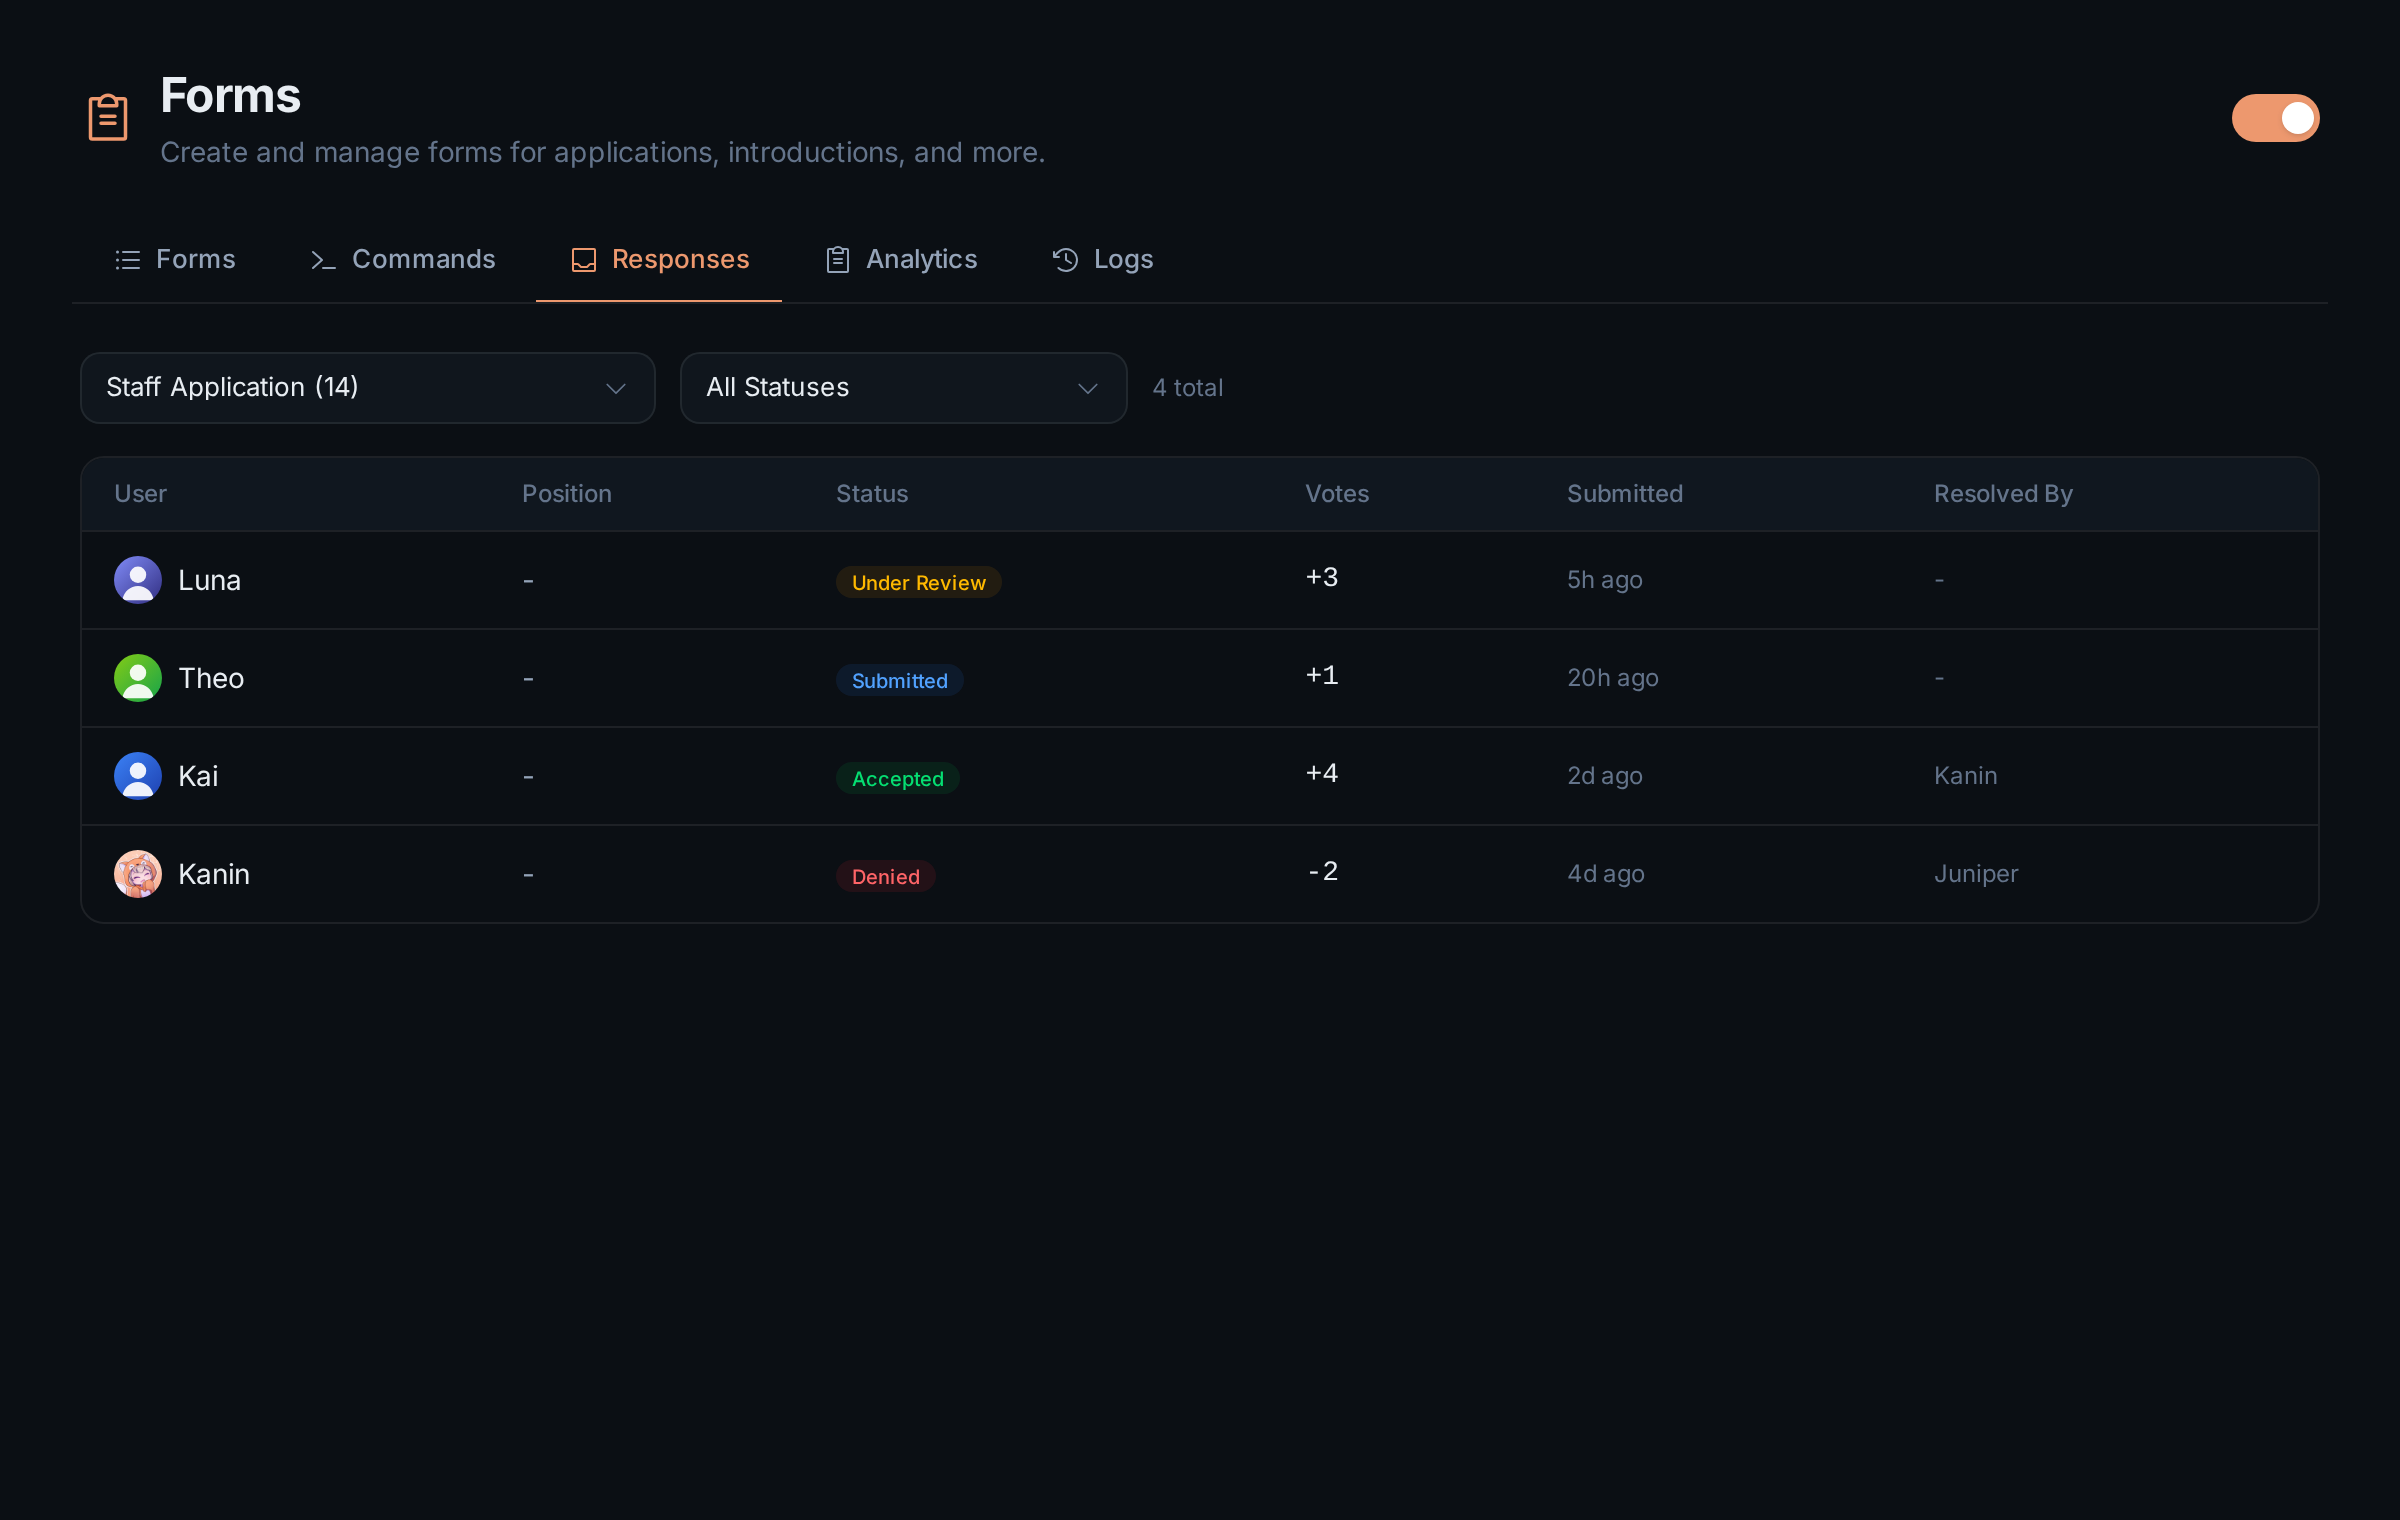Click the '4d ago' submitted time

tap(1606, 874)
